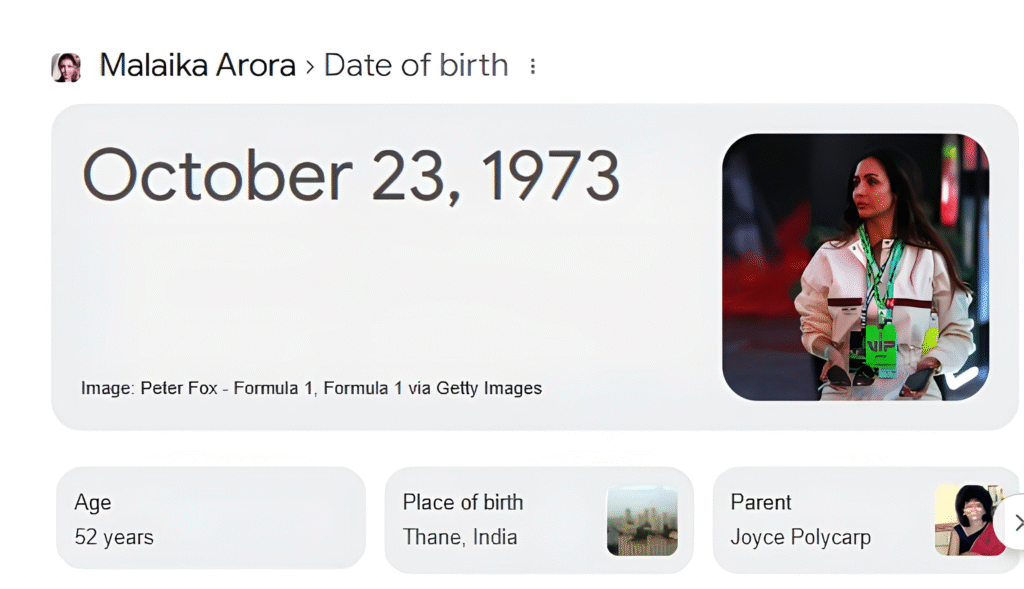Select the Place of birth label

click(463, 502)
